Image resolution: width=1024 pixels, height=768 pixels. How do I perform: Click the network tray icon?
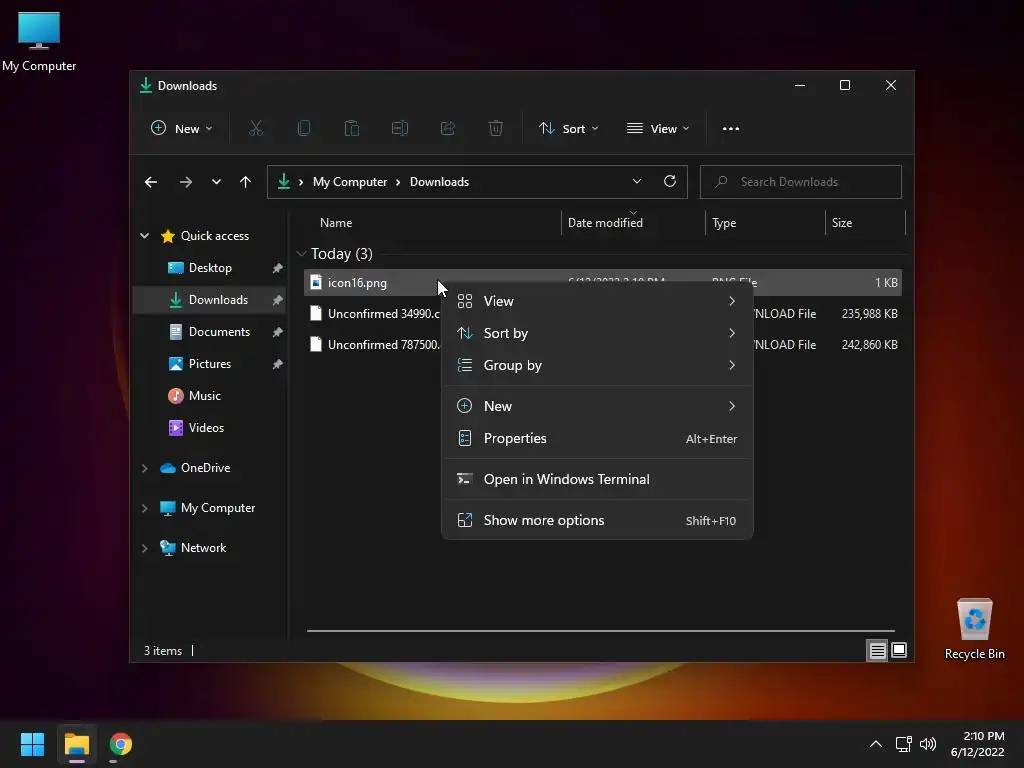(904, 744)
